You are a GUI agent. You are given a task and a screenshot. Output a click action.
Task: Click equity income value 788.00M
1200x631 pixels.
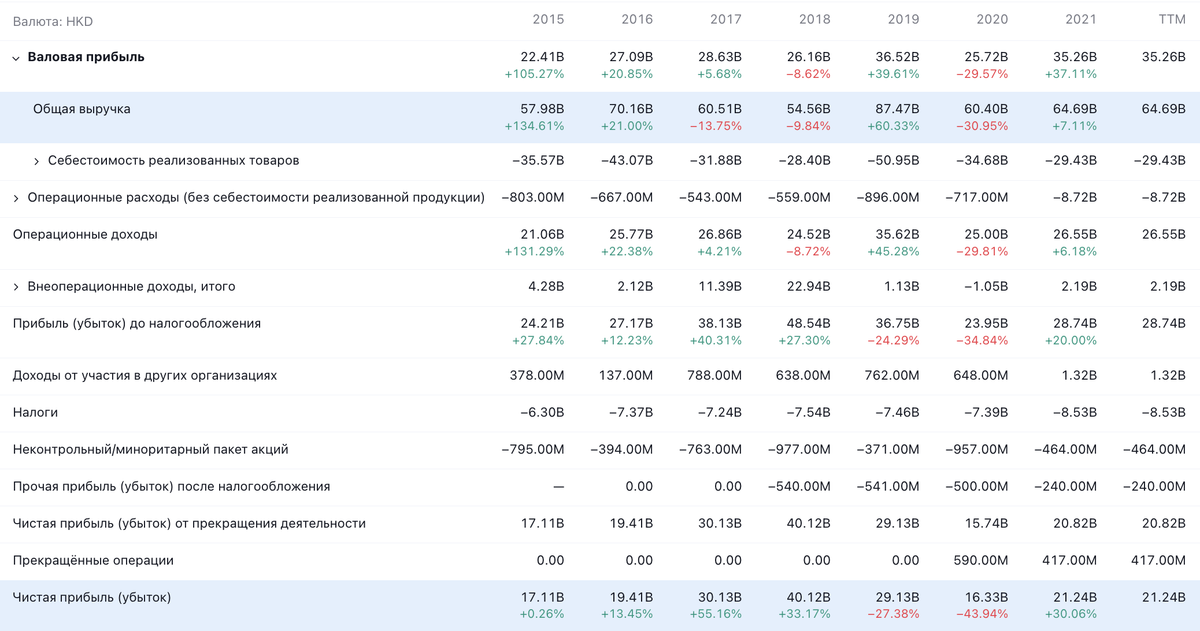[715, 376]
